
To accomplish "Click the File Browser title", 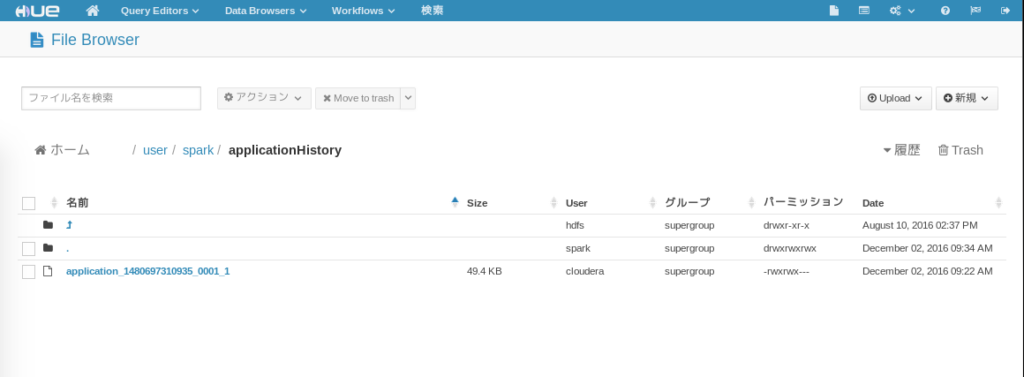I will (x=95, y=40).
